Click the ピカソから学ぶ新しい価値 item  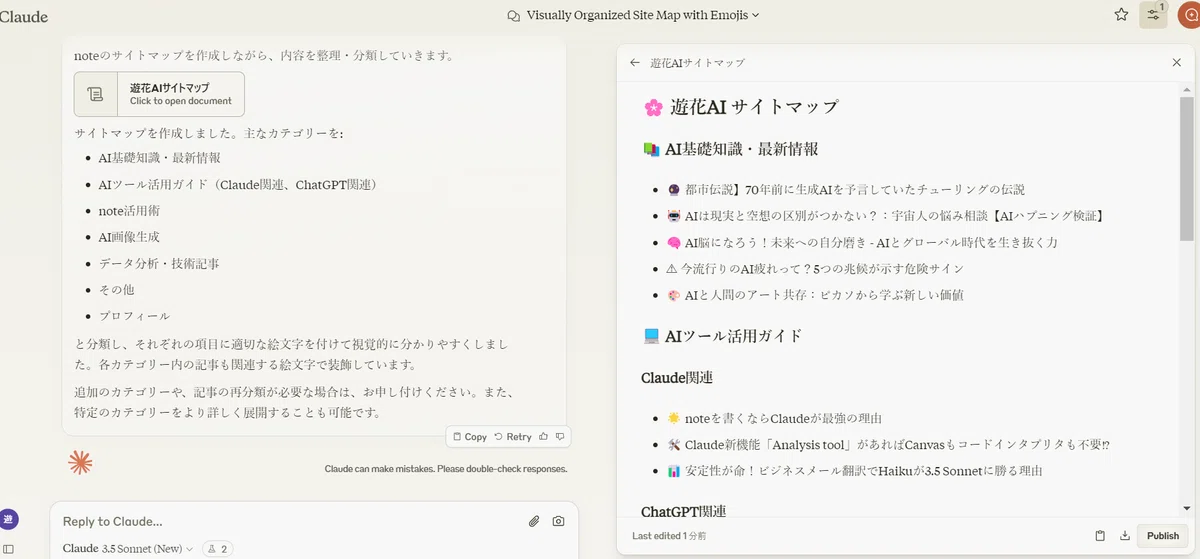click(814, 295)
